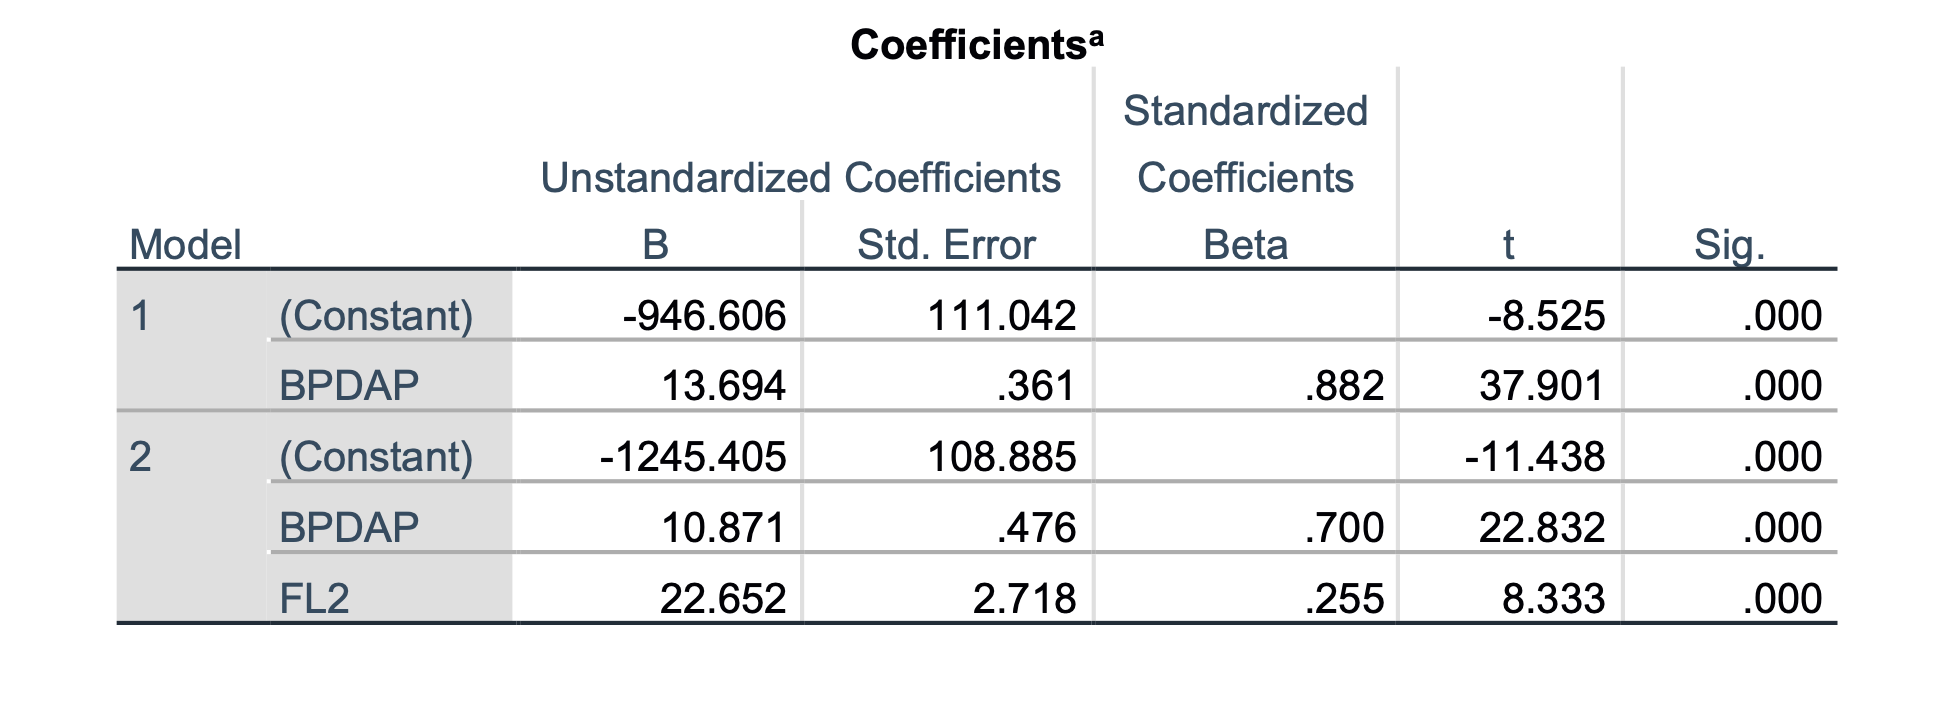Select Model 1 BPDAP row label

(x=349, y=386)
